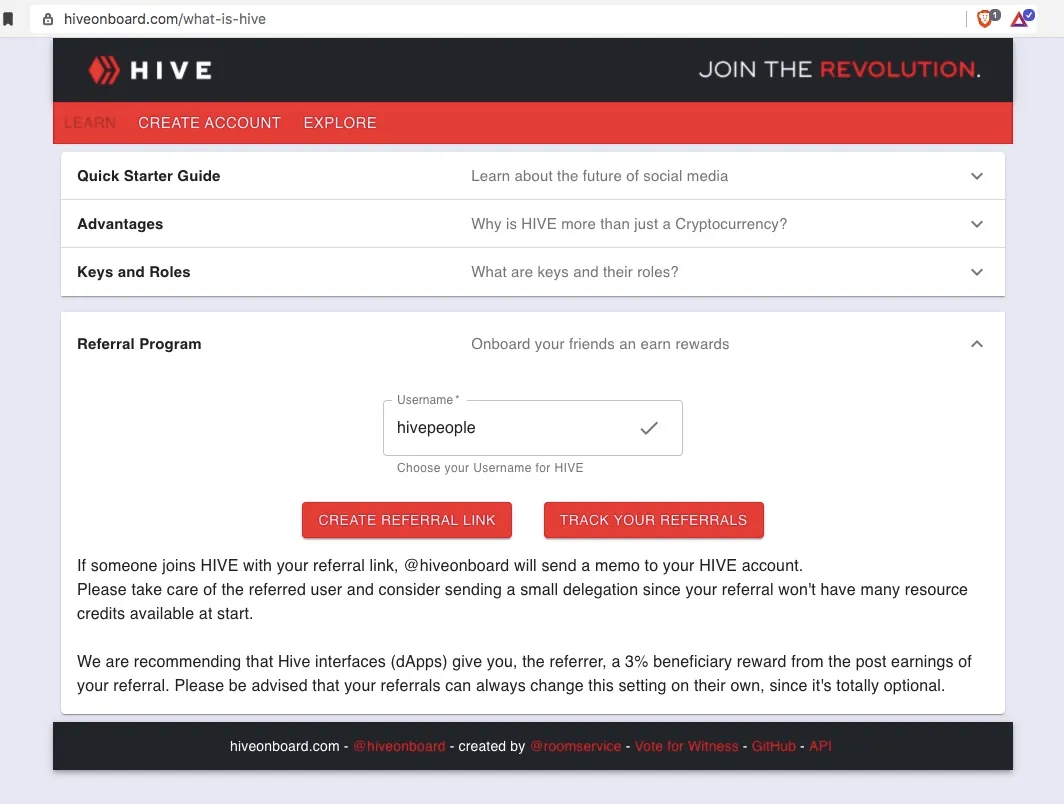Click 'What are keys and their roles?'
This screenshot has height=804, width=1064.
click(x=575, y=272)
